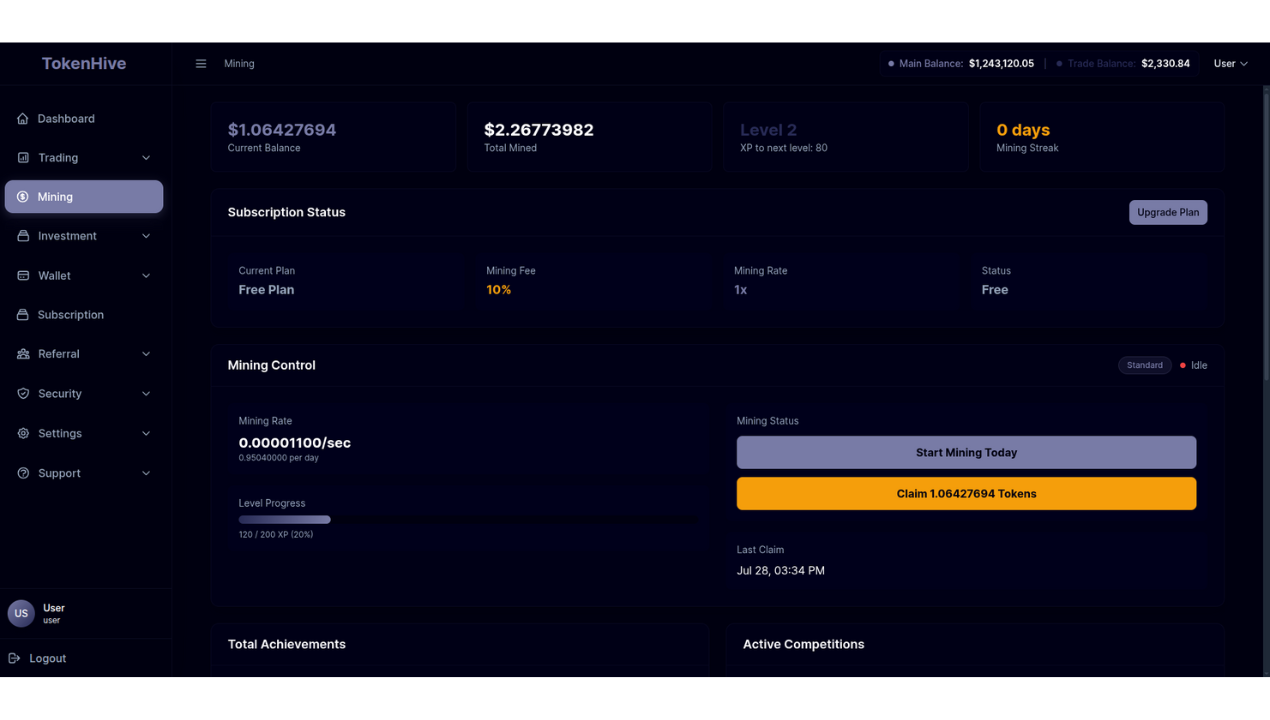Click the 1x Mining Rate value

[740, 290]
